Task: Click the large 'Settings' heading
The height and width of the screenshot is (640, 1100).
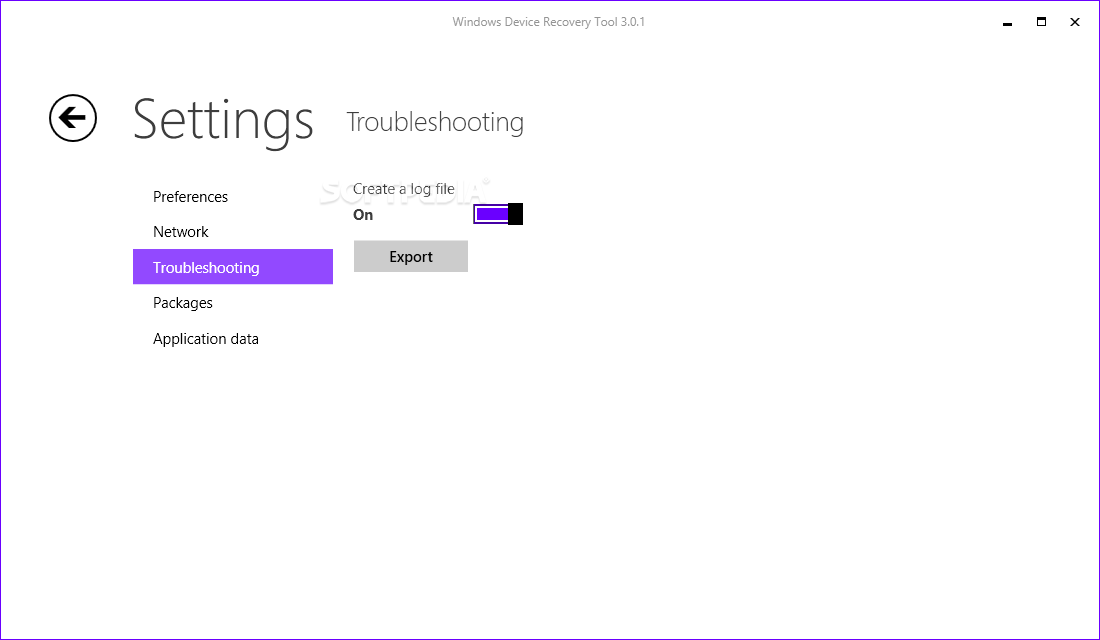Action: tap(222, 121)
